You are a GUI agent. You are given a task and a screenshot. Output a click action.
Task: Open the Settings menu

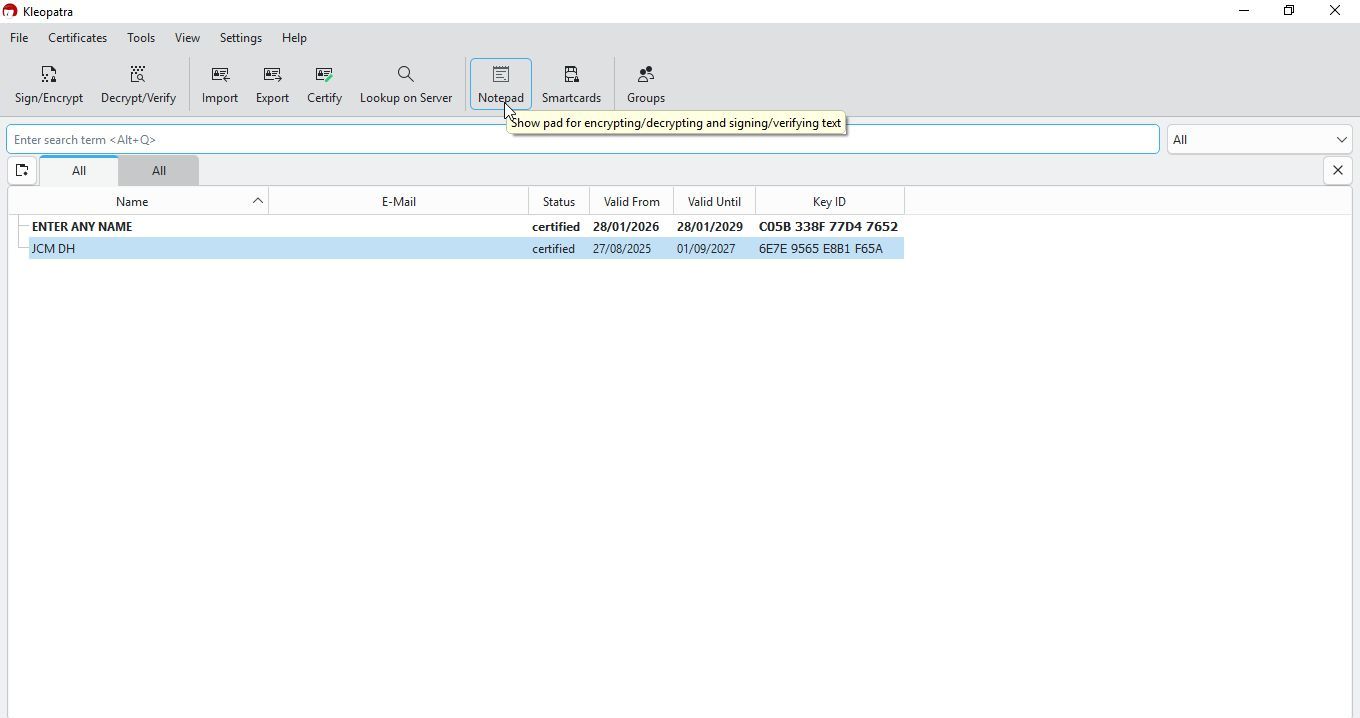tap(241, 38)
